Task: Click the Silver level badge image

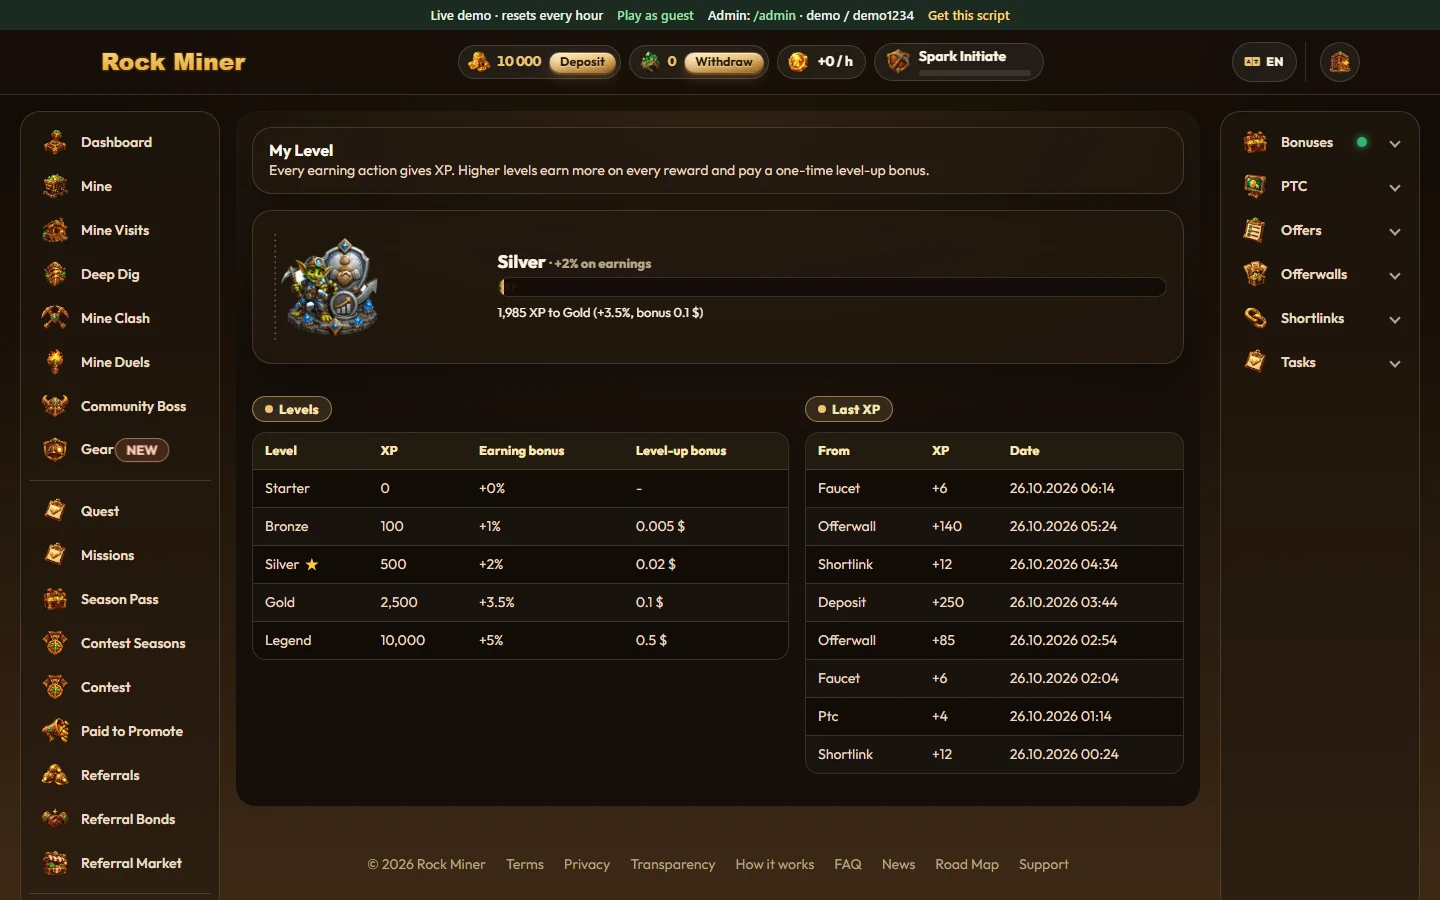Action: click(331, 287)
